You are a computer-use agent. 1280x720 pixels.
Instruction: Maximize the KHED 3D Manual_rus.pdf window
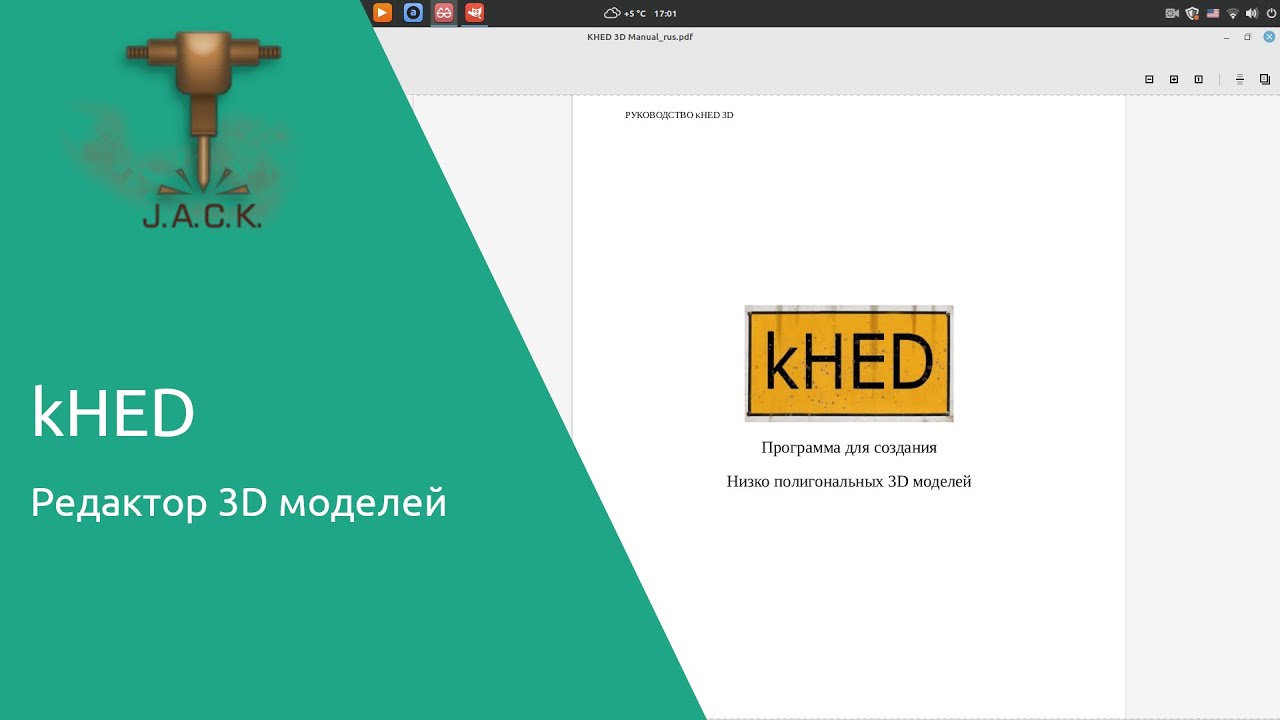(x=1247, y=37)
